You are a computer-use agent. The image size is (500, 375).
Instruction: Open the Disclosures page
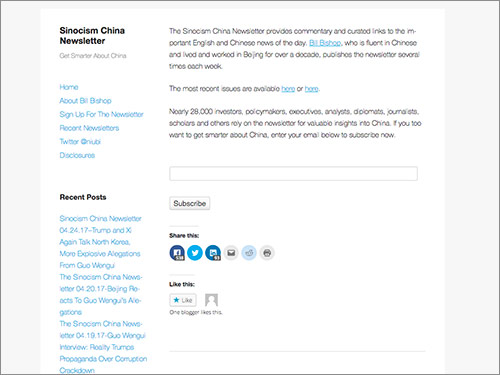coord(77,155)
